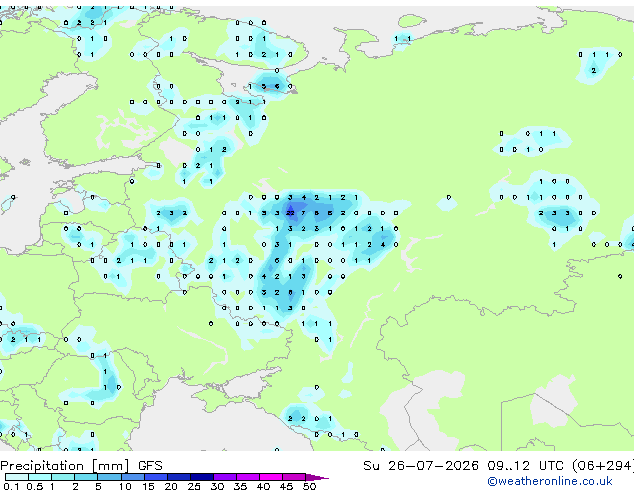The height and width of the screenshot is (490, 634).
Task: Click the above-50 arrow tip of legend
Action: pos(317,477)
